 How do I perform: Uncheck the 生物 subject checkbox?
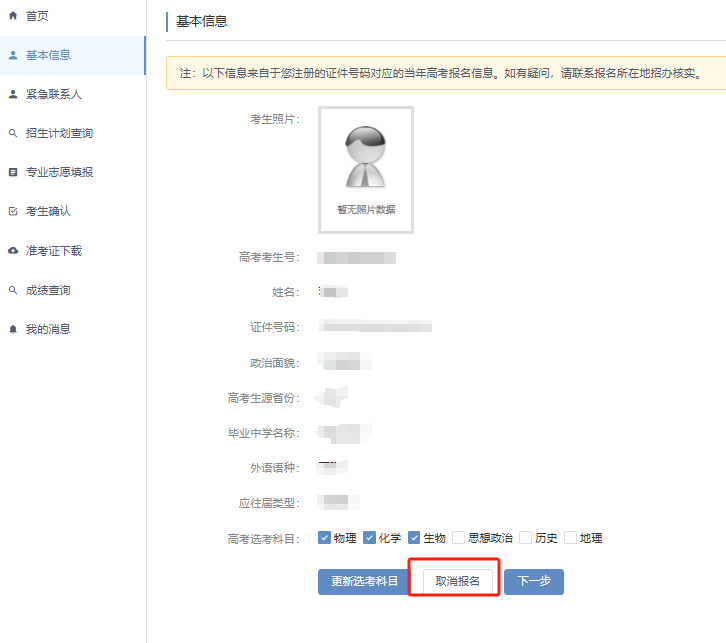click(414, 538)
